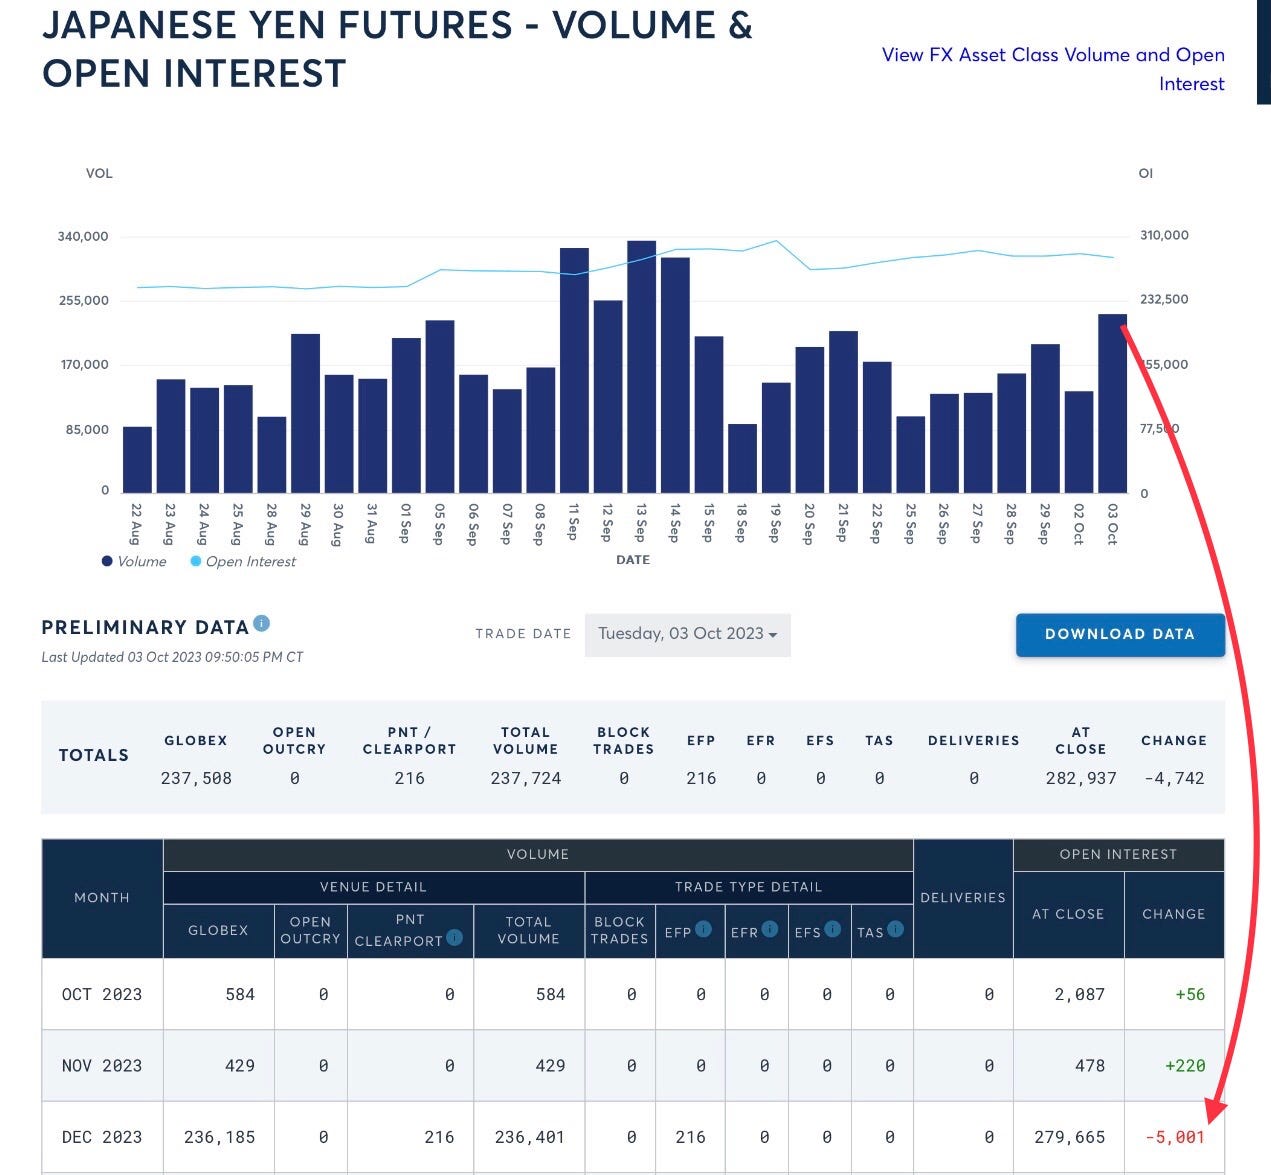
Task: Click the At Close table column header
Action: [x=1068, y=914]
